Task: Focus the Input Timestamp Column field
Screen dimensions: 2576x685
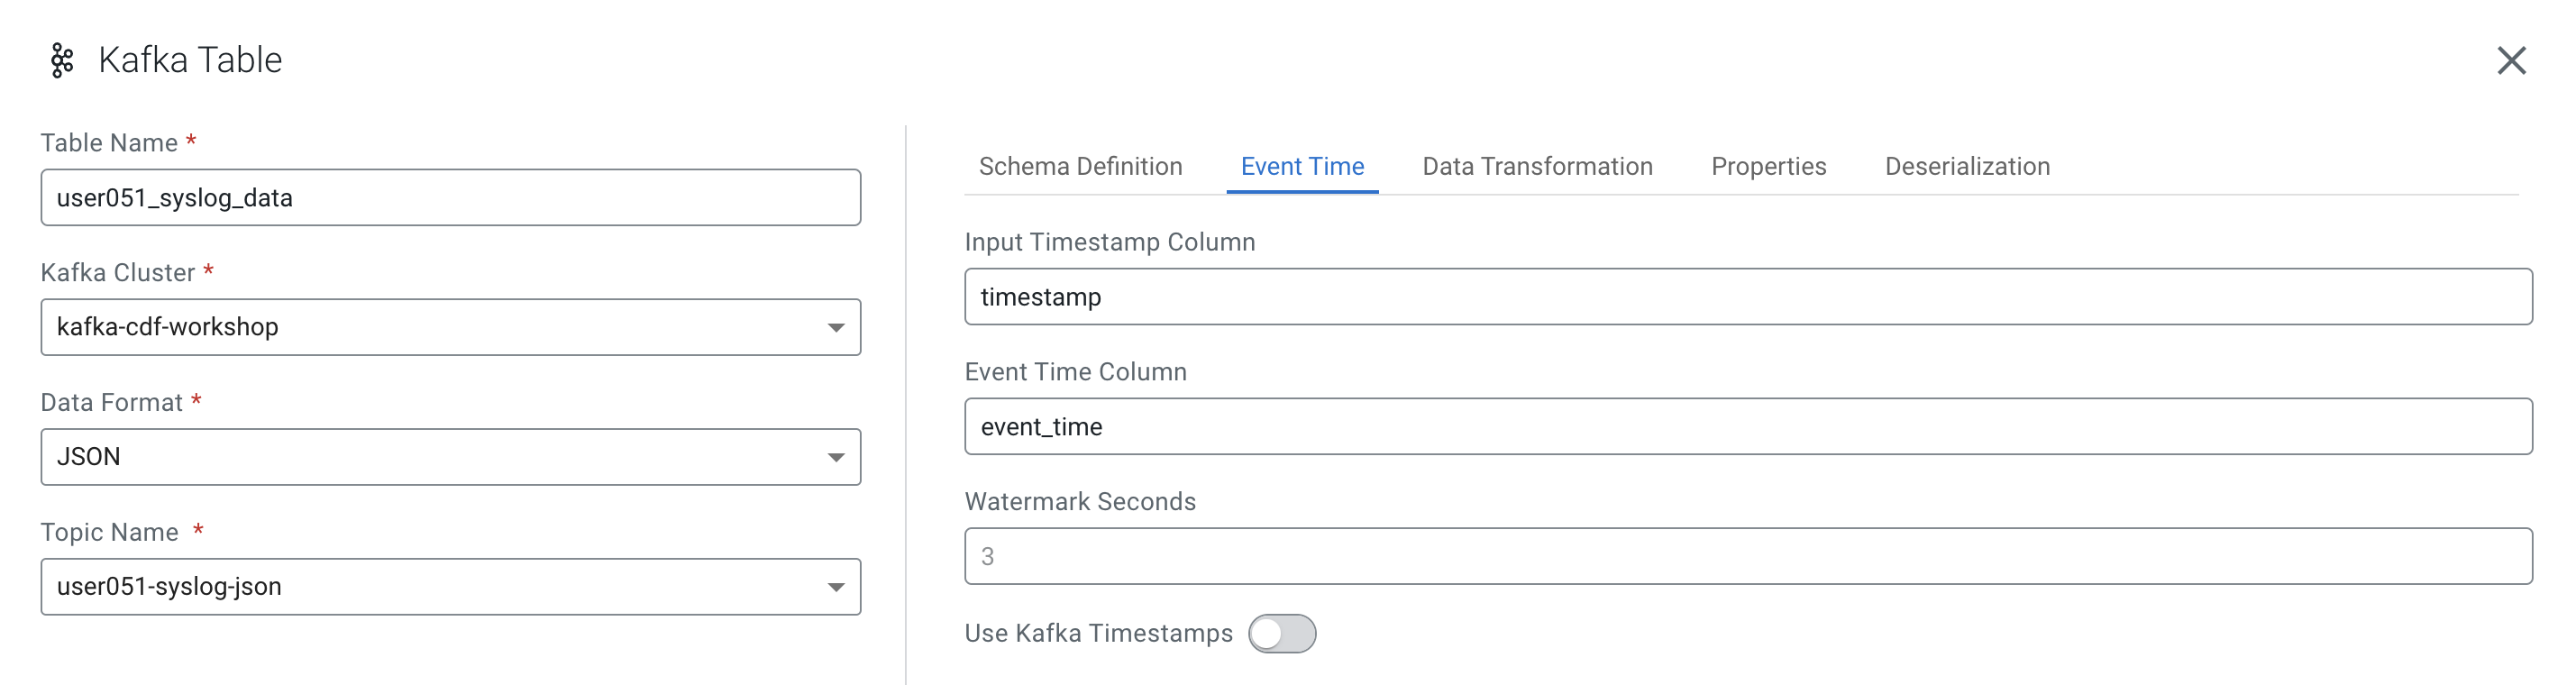Action: click(1748, 296)
